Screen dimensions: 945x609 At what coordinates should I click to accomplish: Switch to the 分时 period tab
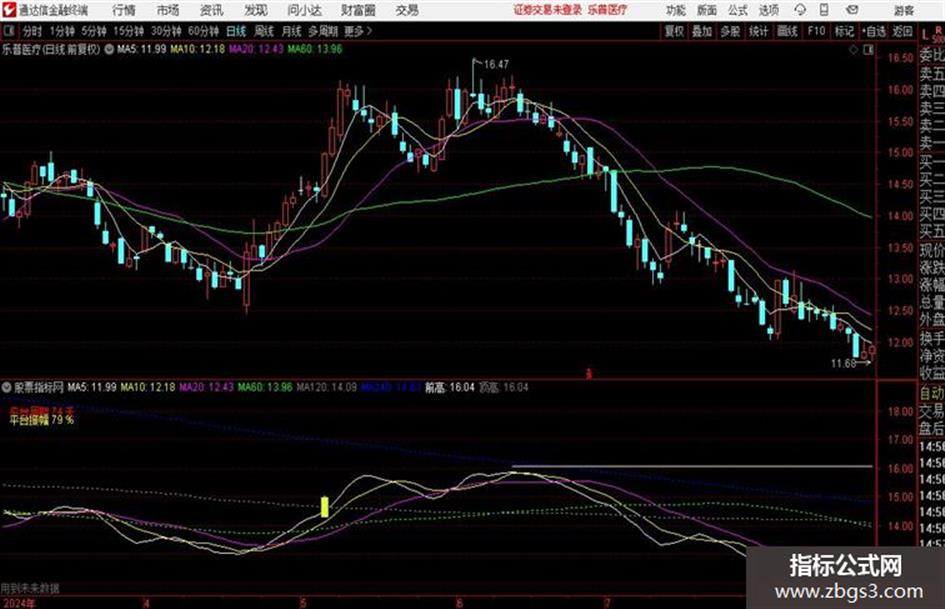(x=33, y=31)
